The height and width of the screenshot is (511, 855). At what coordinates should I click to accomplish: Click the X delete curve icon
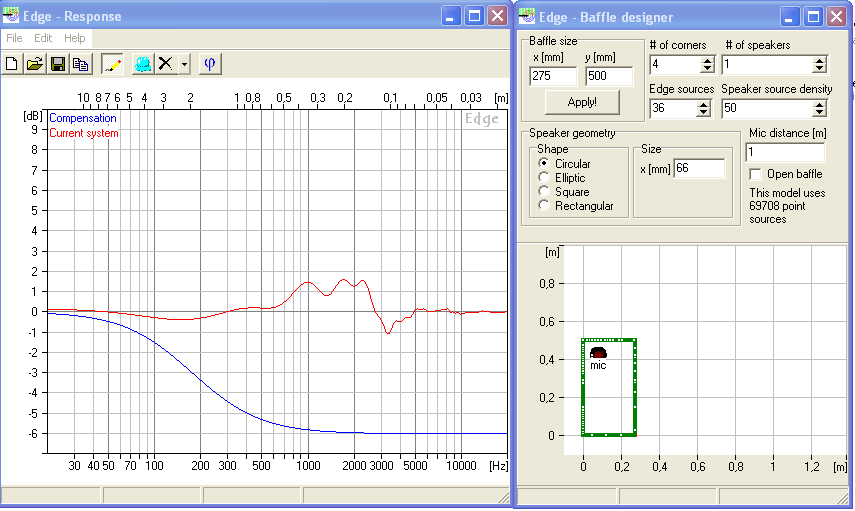coord(165,64)
